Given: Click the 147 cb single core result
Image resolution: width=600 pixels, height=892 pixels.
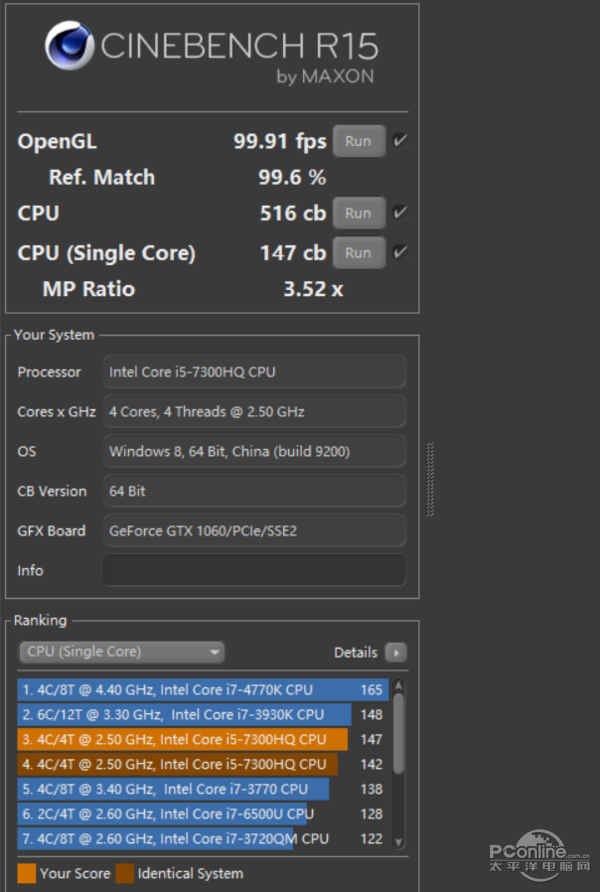Looking at the screenshot, I should click(x=293, y=253).
